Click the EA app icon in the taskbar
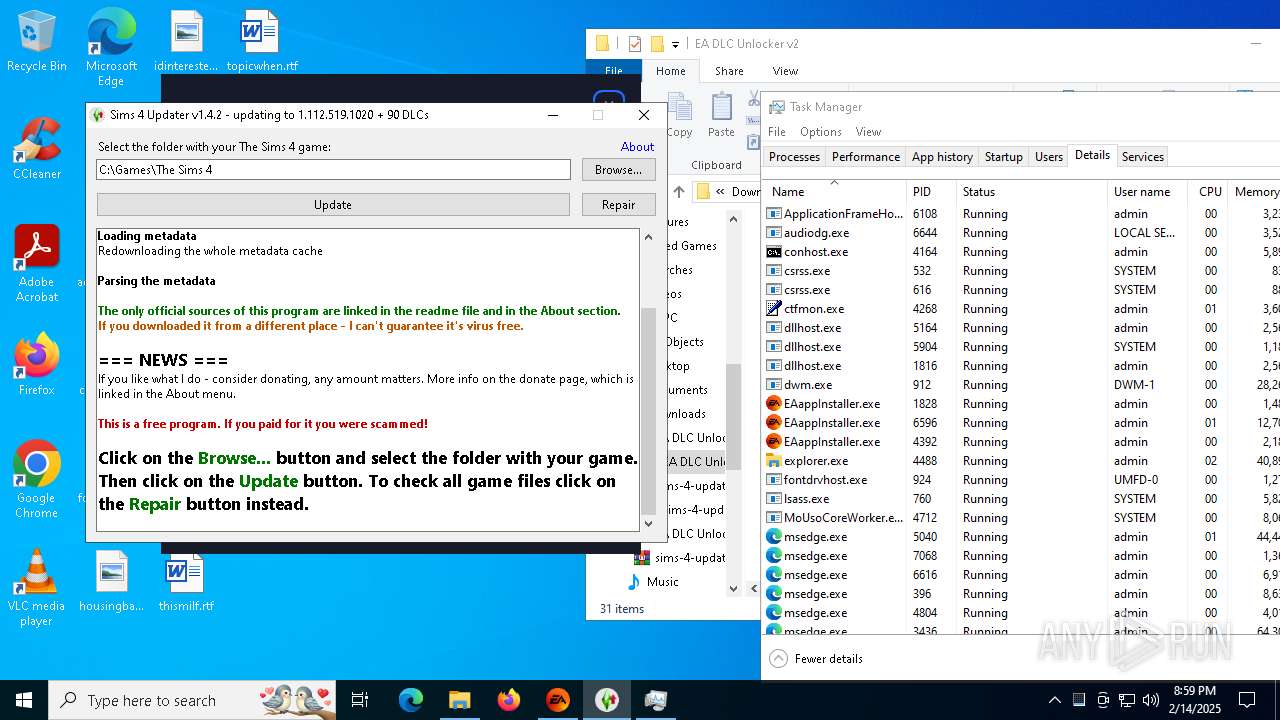The height and width of the screenshot is (720, 1280). point(558,700)
